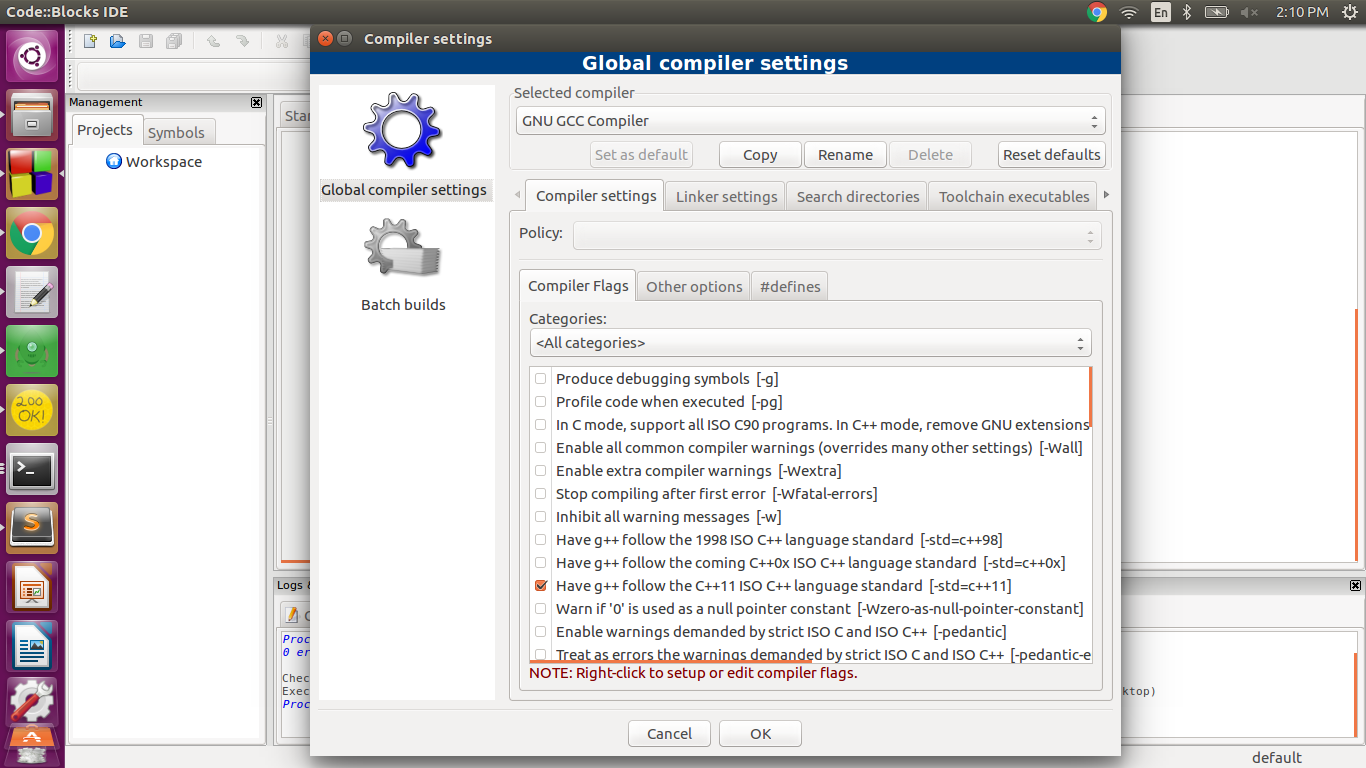1366x768 pixels.
Task: Uncheck the C++11 language standard flag
Action: pyautogui.click(x=541, y=586)
